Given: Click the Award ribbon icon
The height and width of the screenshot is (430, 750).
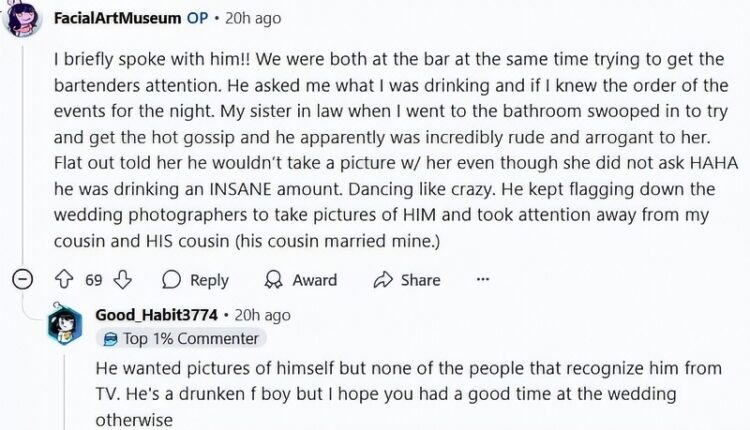Looking at the screenshot, I should click(x=274, y=280).
